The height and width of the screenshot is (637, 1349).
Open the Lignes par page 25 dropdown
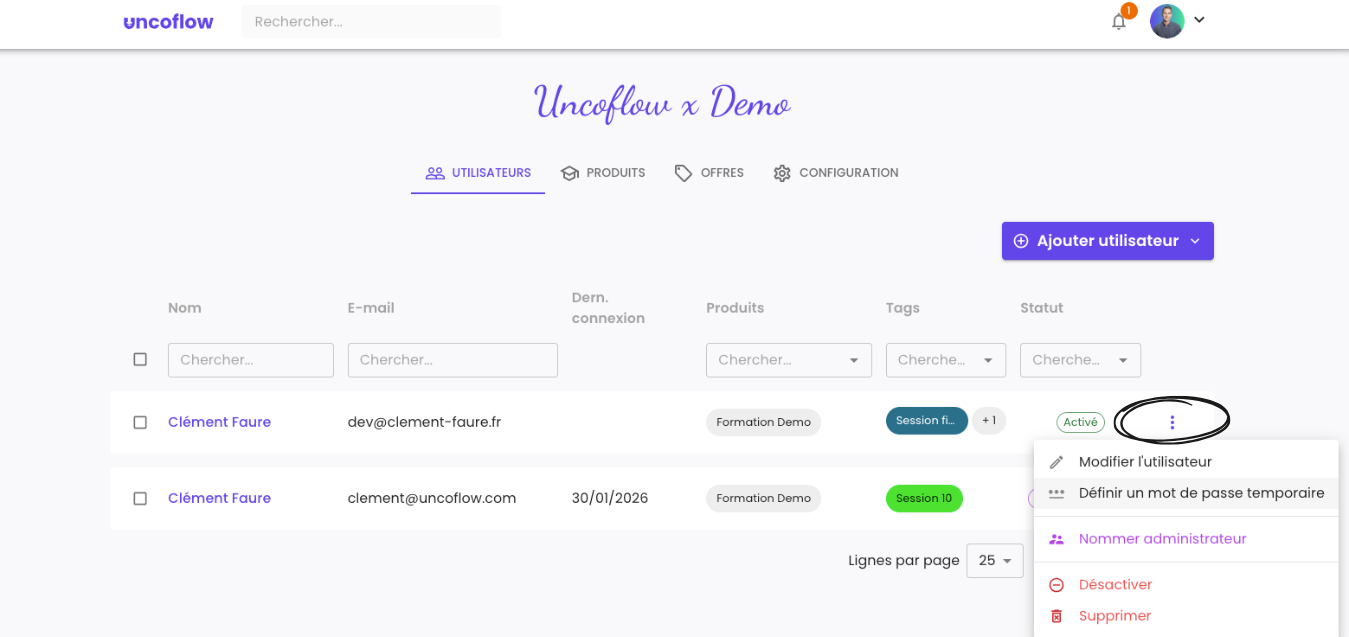tap(994, 561)
